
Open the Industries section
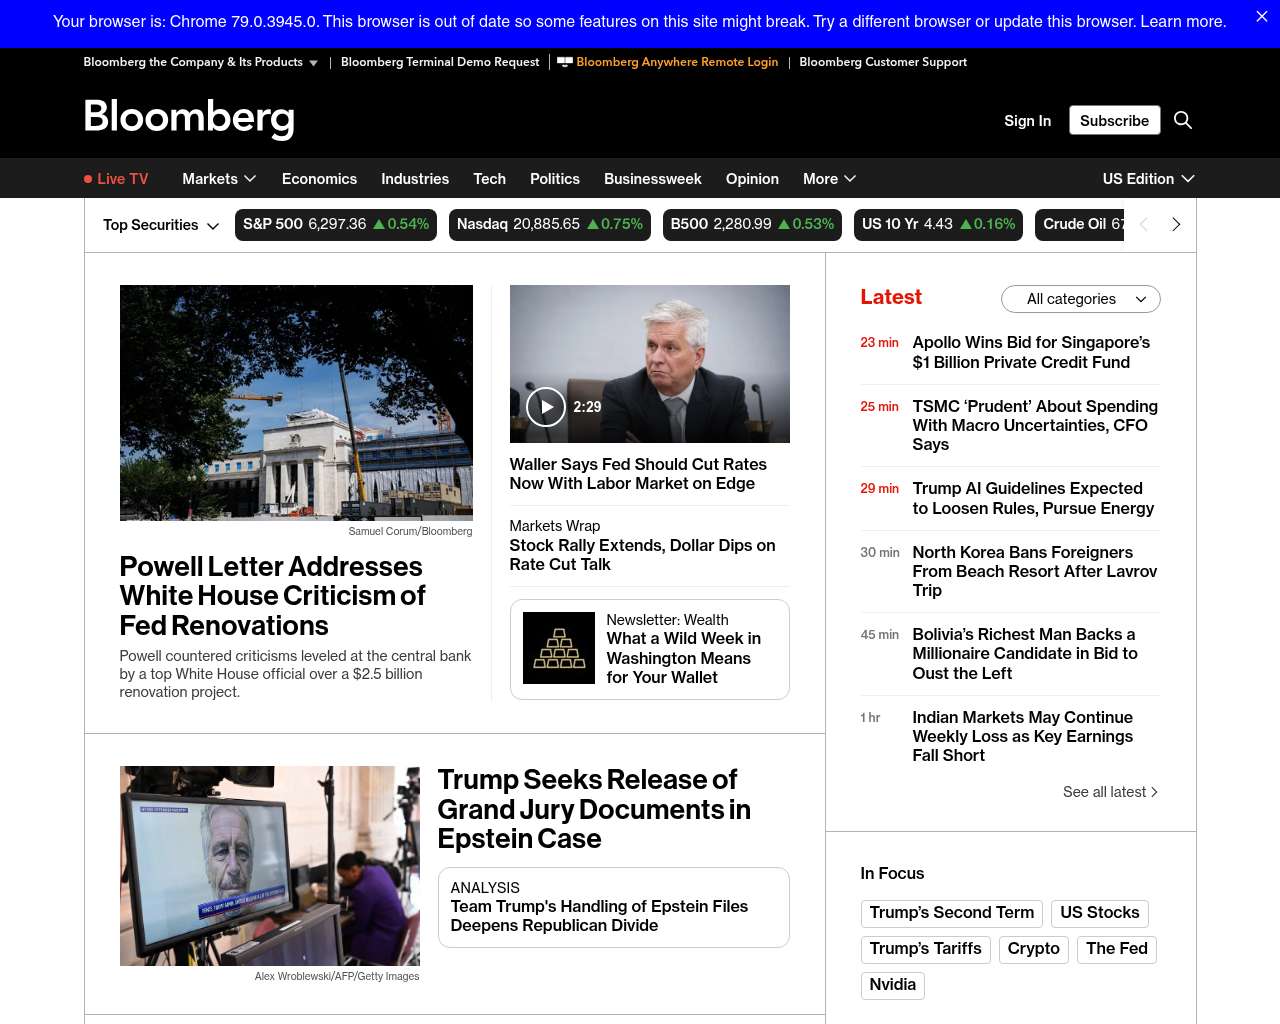coord(415,179)
